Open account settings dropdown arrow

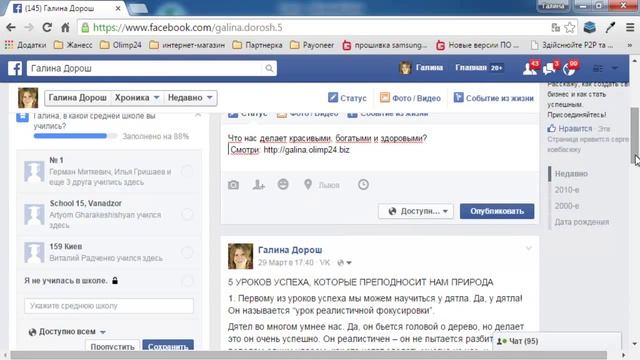[615, 69]
